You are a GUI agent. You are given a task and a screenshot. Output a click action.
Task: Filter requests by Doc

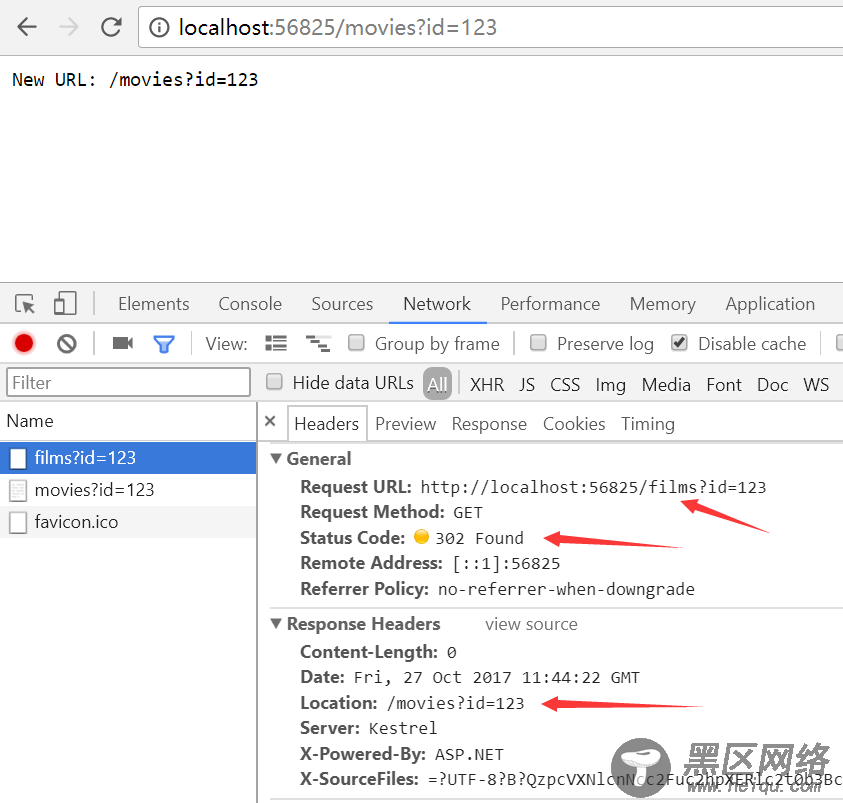point(773,384)
